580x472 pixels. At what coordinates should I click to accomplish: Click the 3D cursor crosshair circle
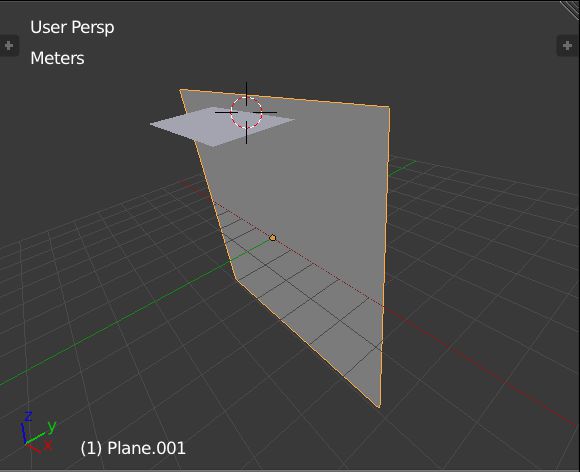tap(246, 112)
